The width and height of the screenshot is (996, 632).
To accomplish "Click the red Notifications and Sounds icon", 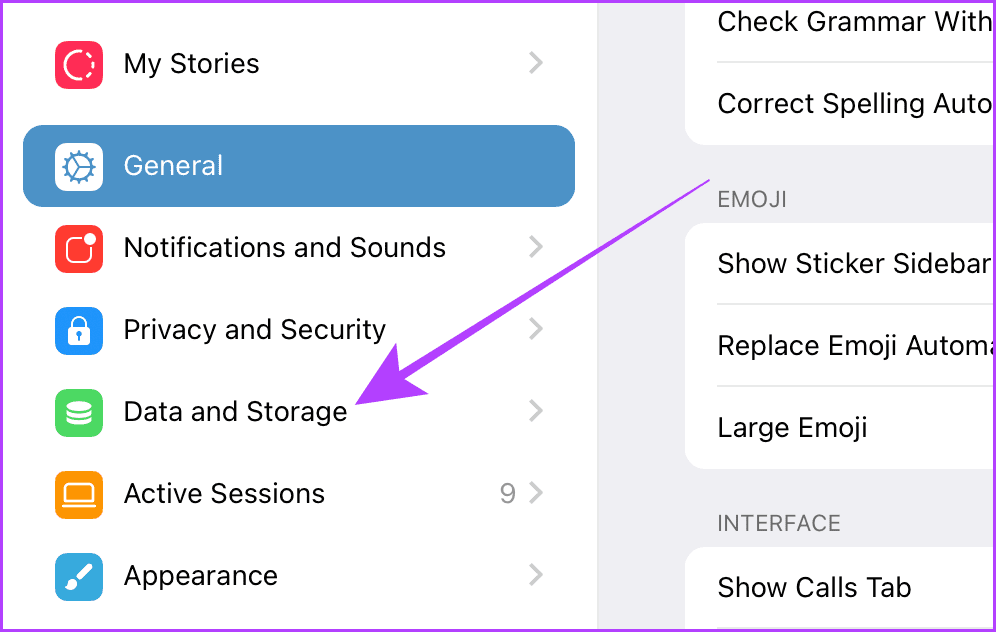I will click(x=79, y=248).
